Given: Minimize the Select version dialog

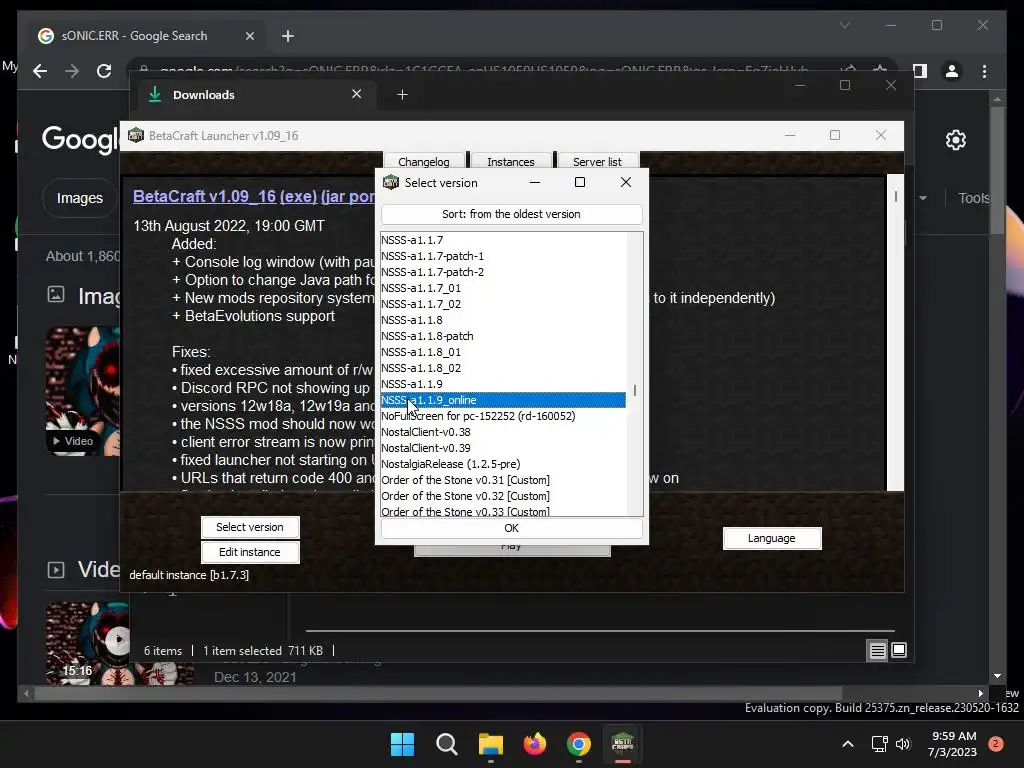Looking at the screenshot, I should click(x=535, y=182).
